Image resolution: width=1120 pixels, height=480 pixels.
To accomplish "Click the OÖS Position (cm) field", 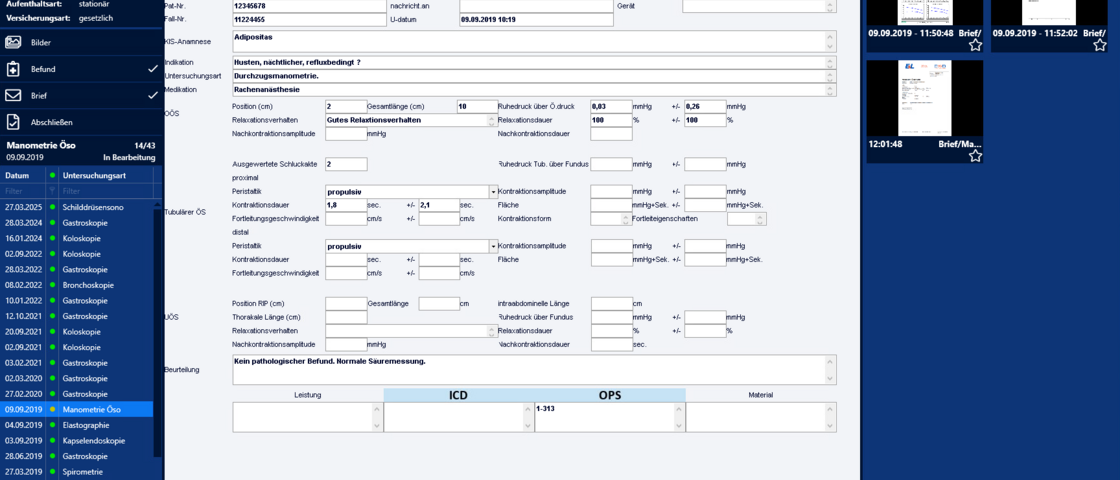I will pyautogui.click(x=346, y=106).
